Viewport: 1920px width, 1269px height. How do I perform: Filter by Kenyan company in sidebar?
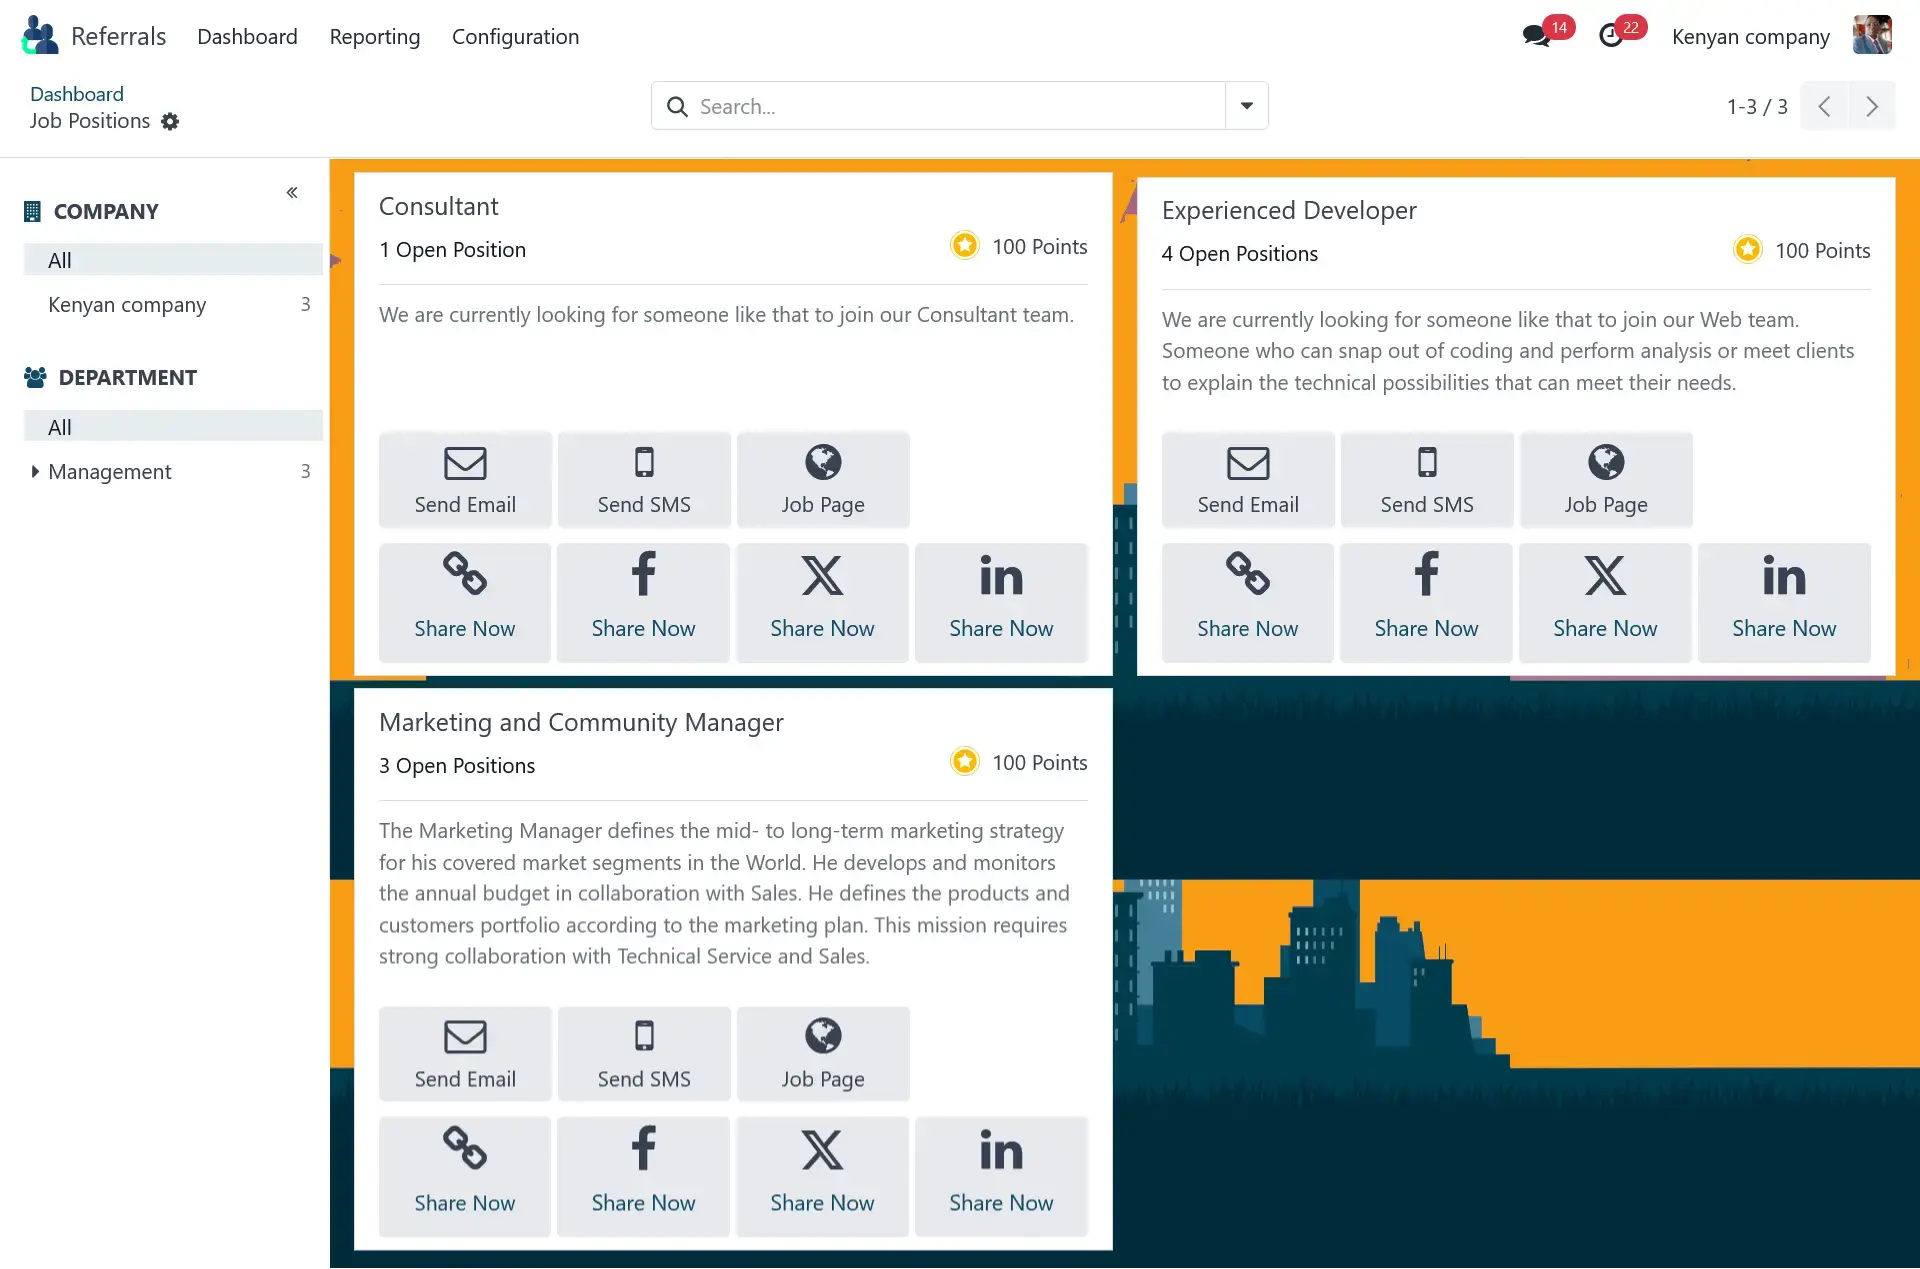pos(127,304)
